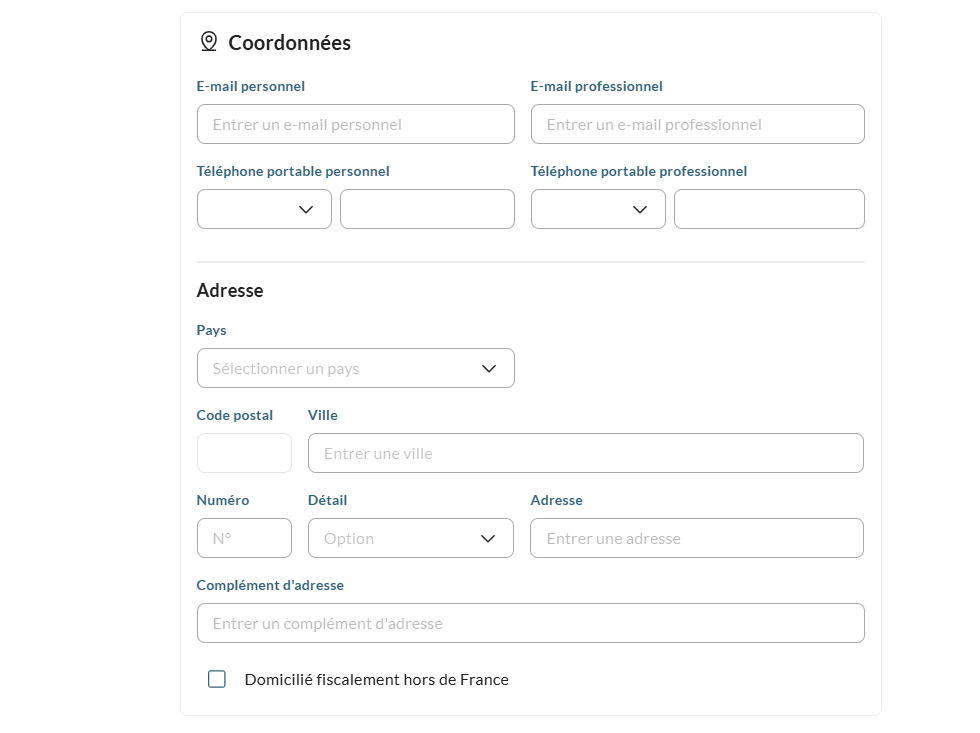
Task: Click the professional mobile phone number field
Action: click(769, 209)
